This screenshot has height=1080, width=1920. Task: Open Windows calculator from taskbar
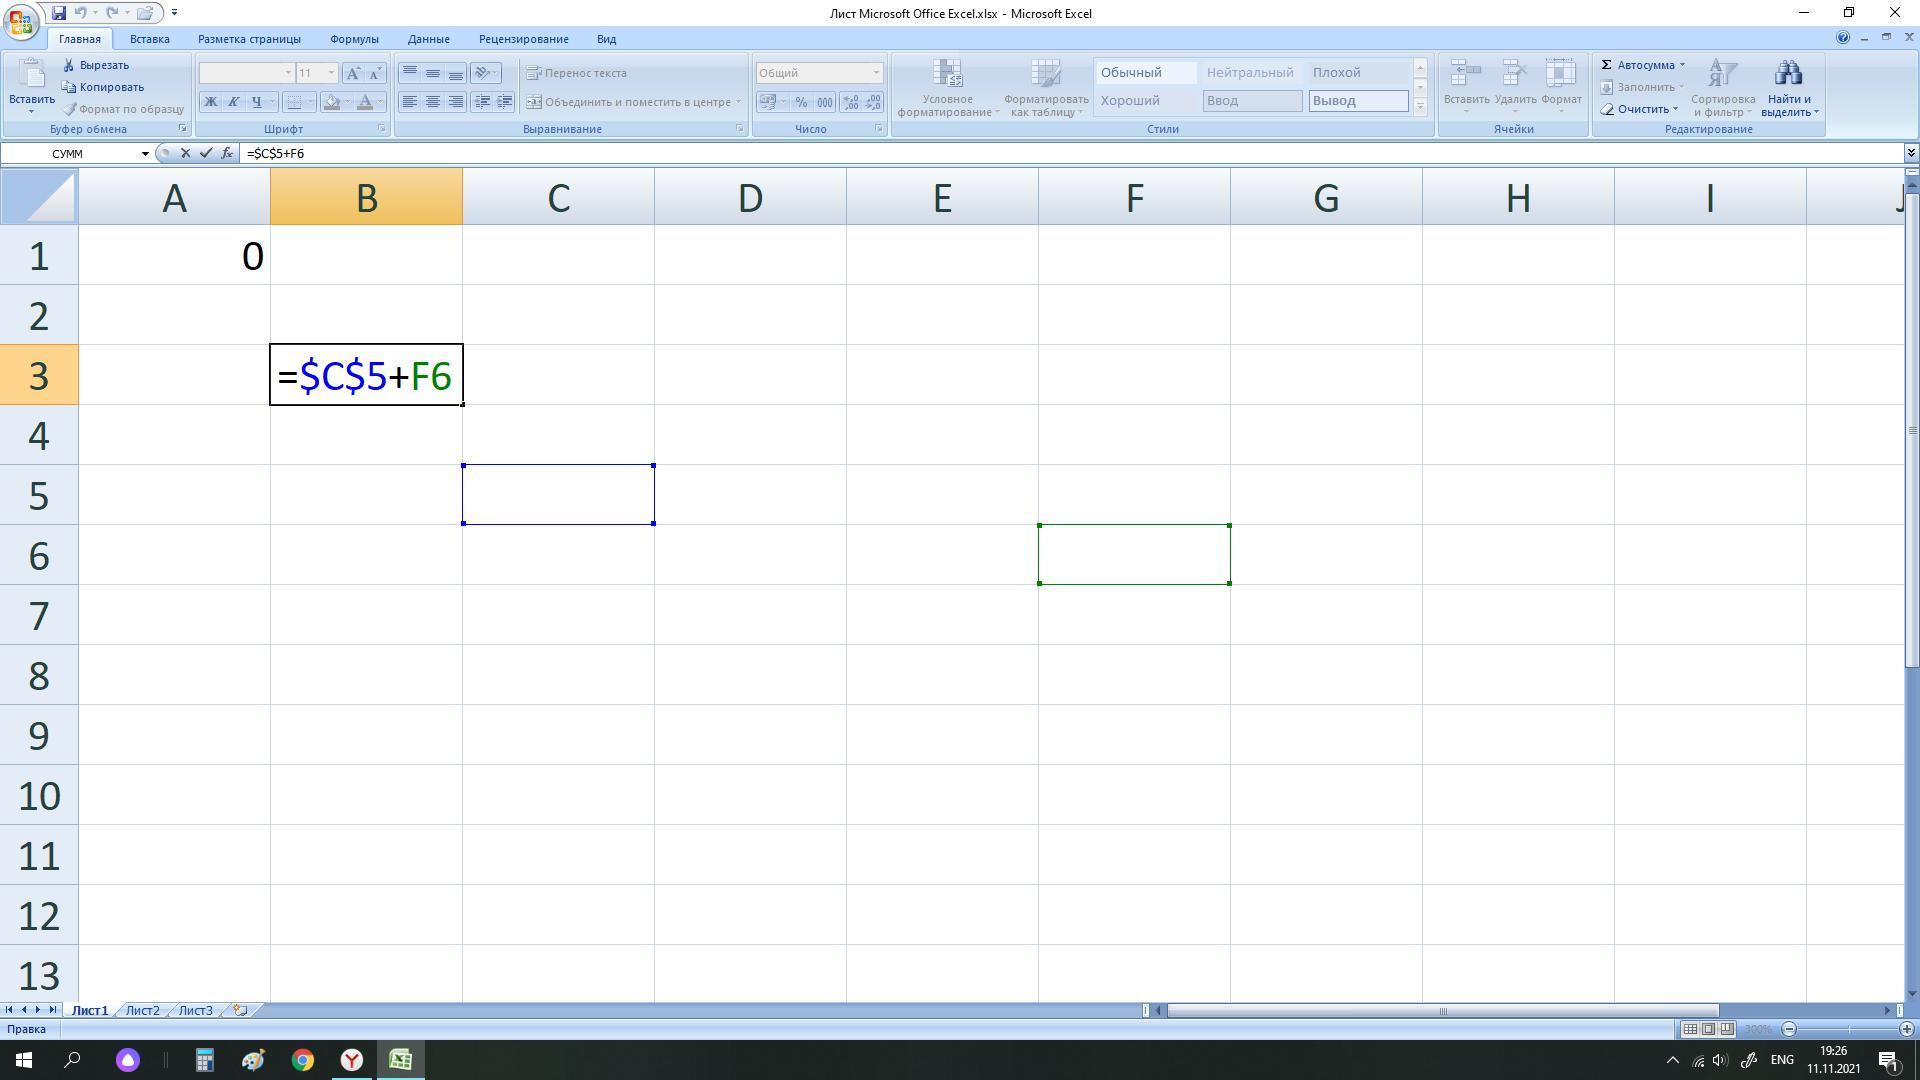click(204, 1060)
